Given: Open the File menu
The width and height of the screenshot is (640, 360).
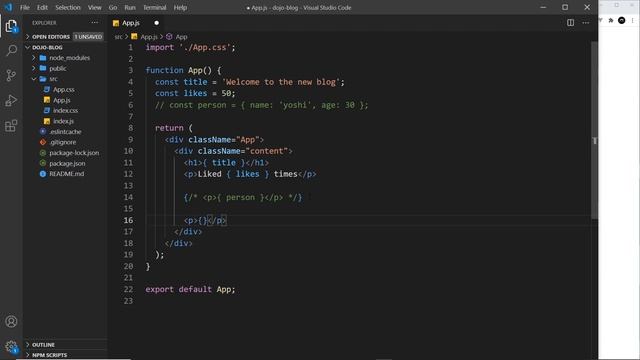Looking at the screenshot, I should [x=24, y=7].
